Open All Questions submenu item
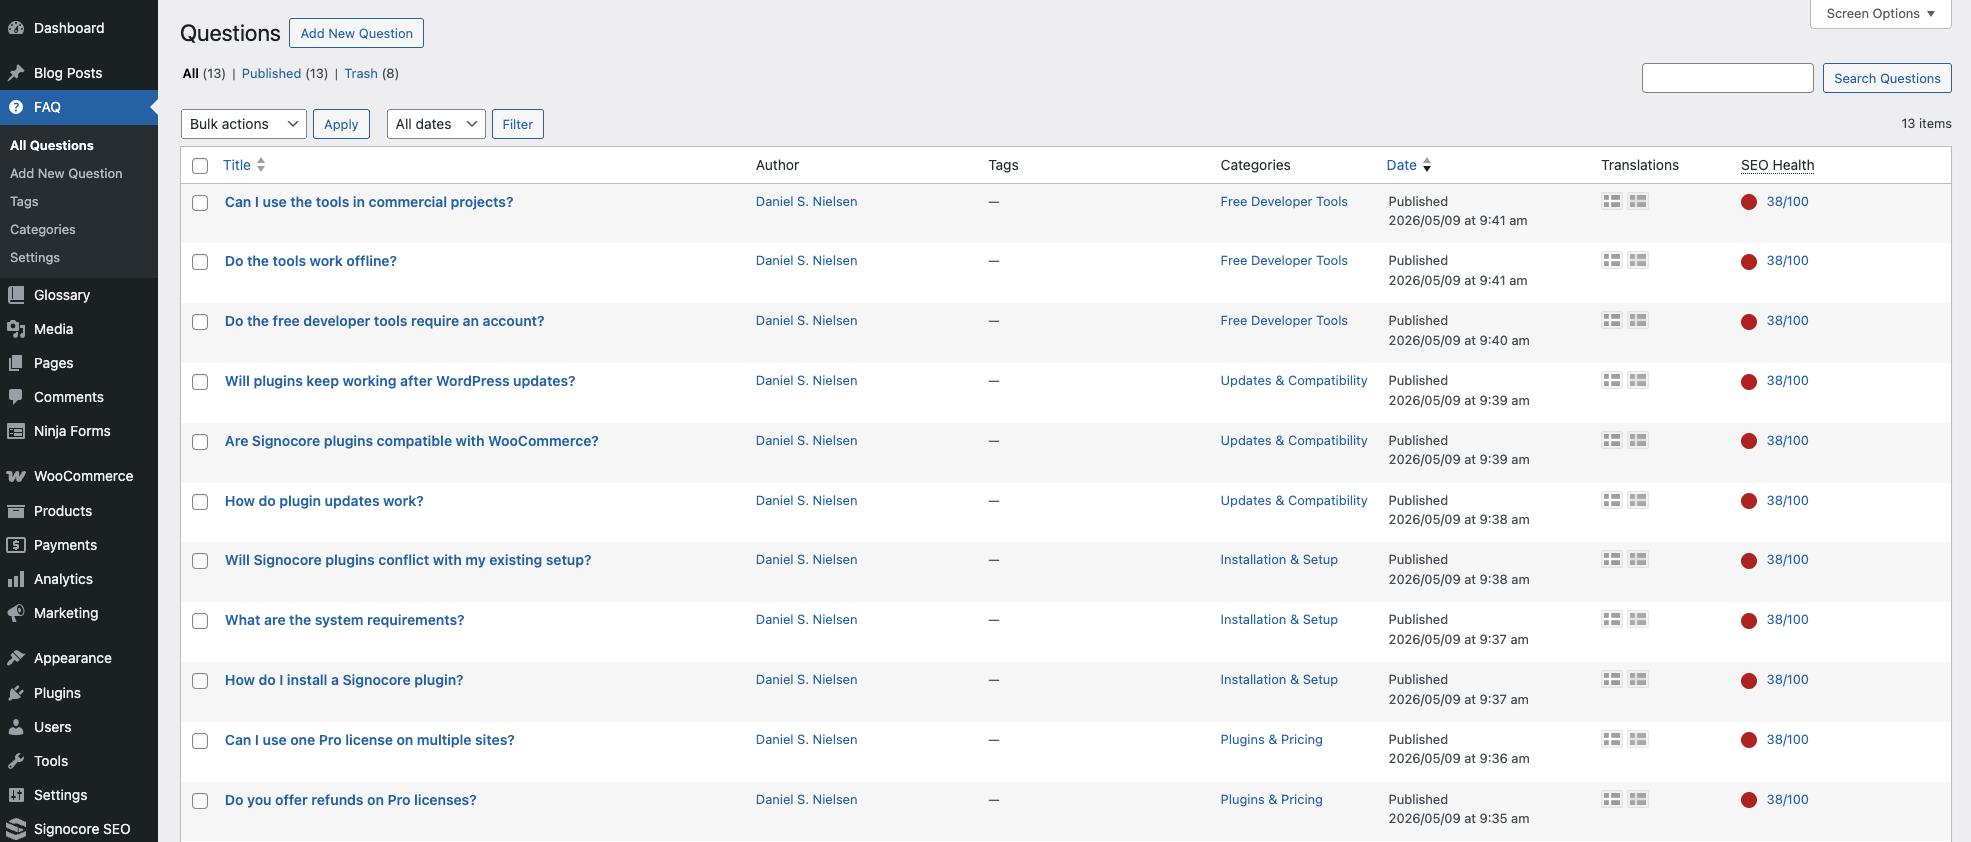This screenshot has height=842, width=1971. 52,145
